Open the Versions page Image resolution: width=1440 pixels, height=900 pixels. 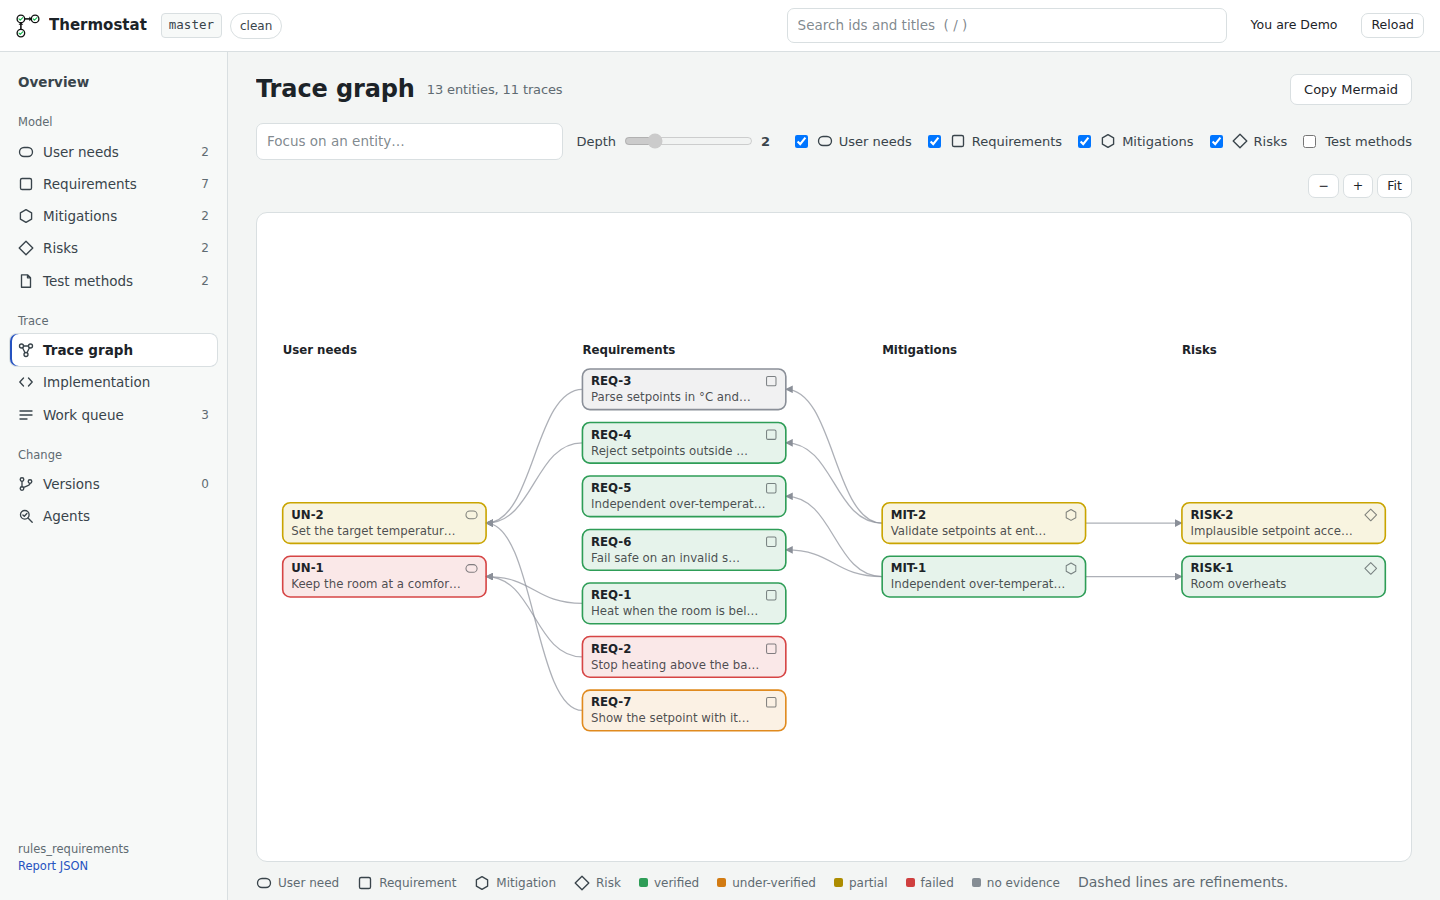114,484
